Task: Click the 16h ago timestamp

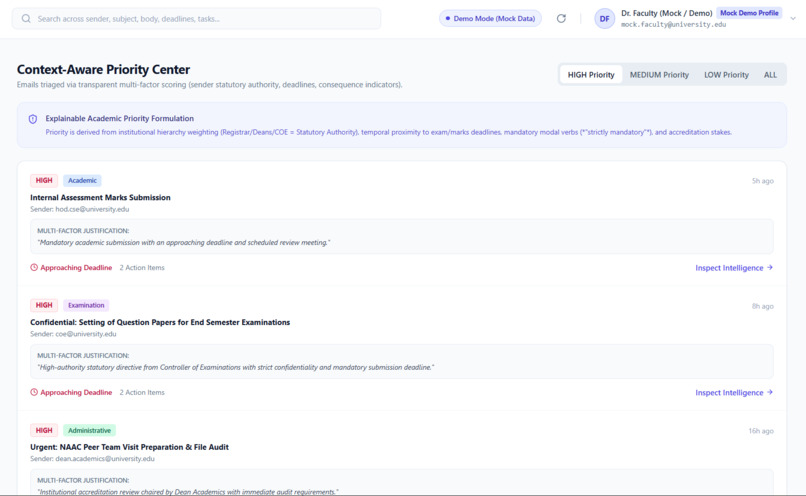Action: [x=761, y=431]
